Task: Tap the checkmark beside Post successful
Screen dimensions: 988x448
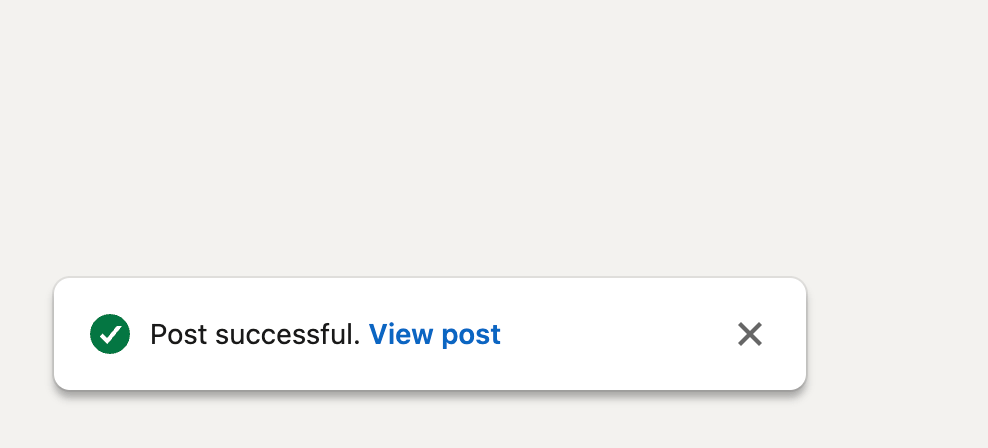Action: (x=110, y=334)
